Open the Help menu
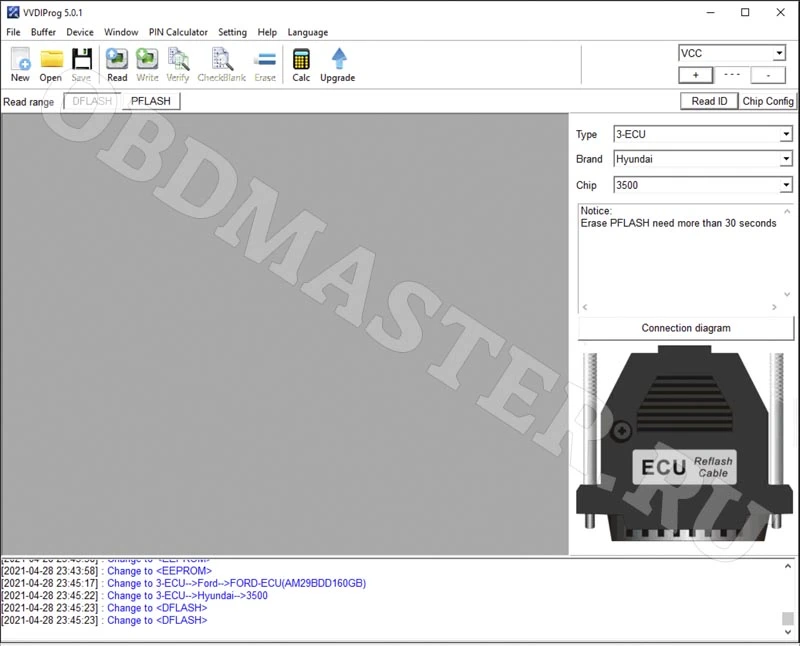Viewport: 800px width, 646px height. pos(267,32)
